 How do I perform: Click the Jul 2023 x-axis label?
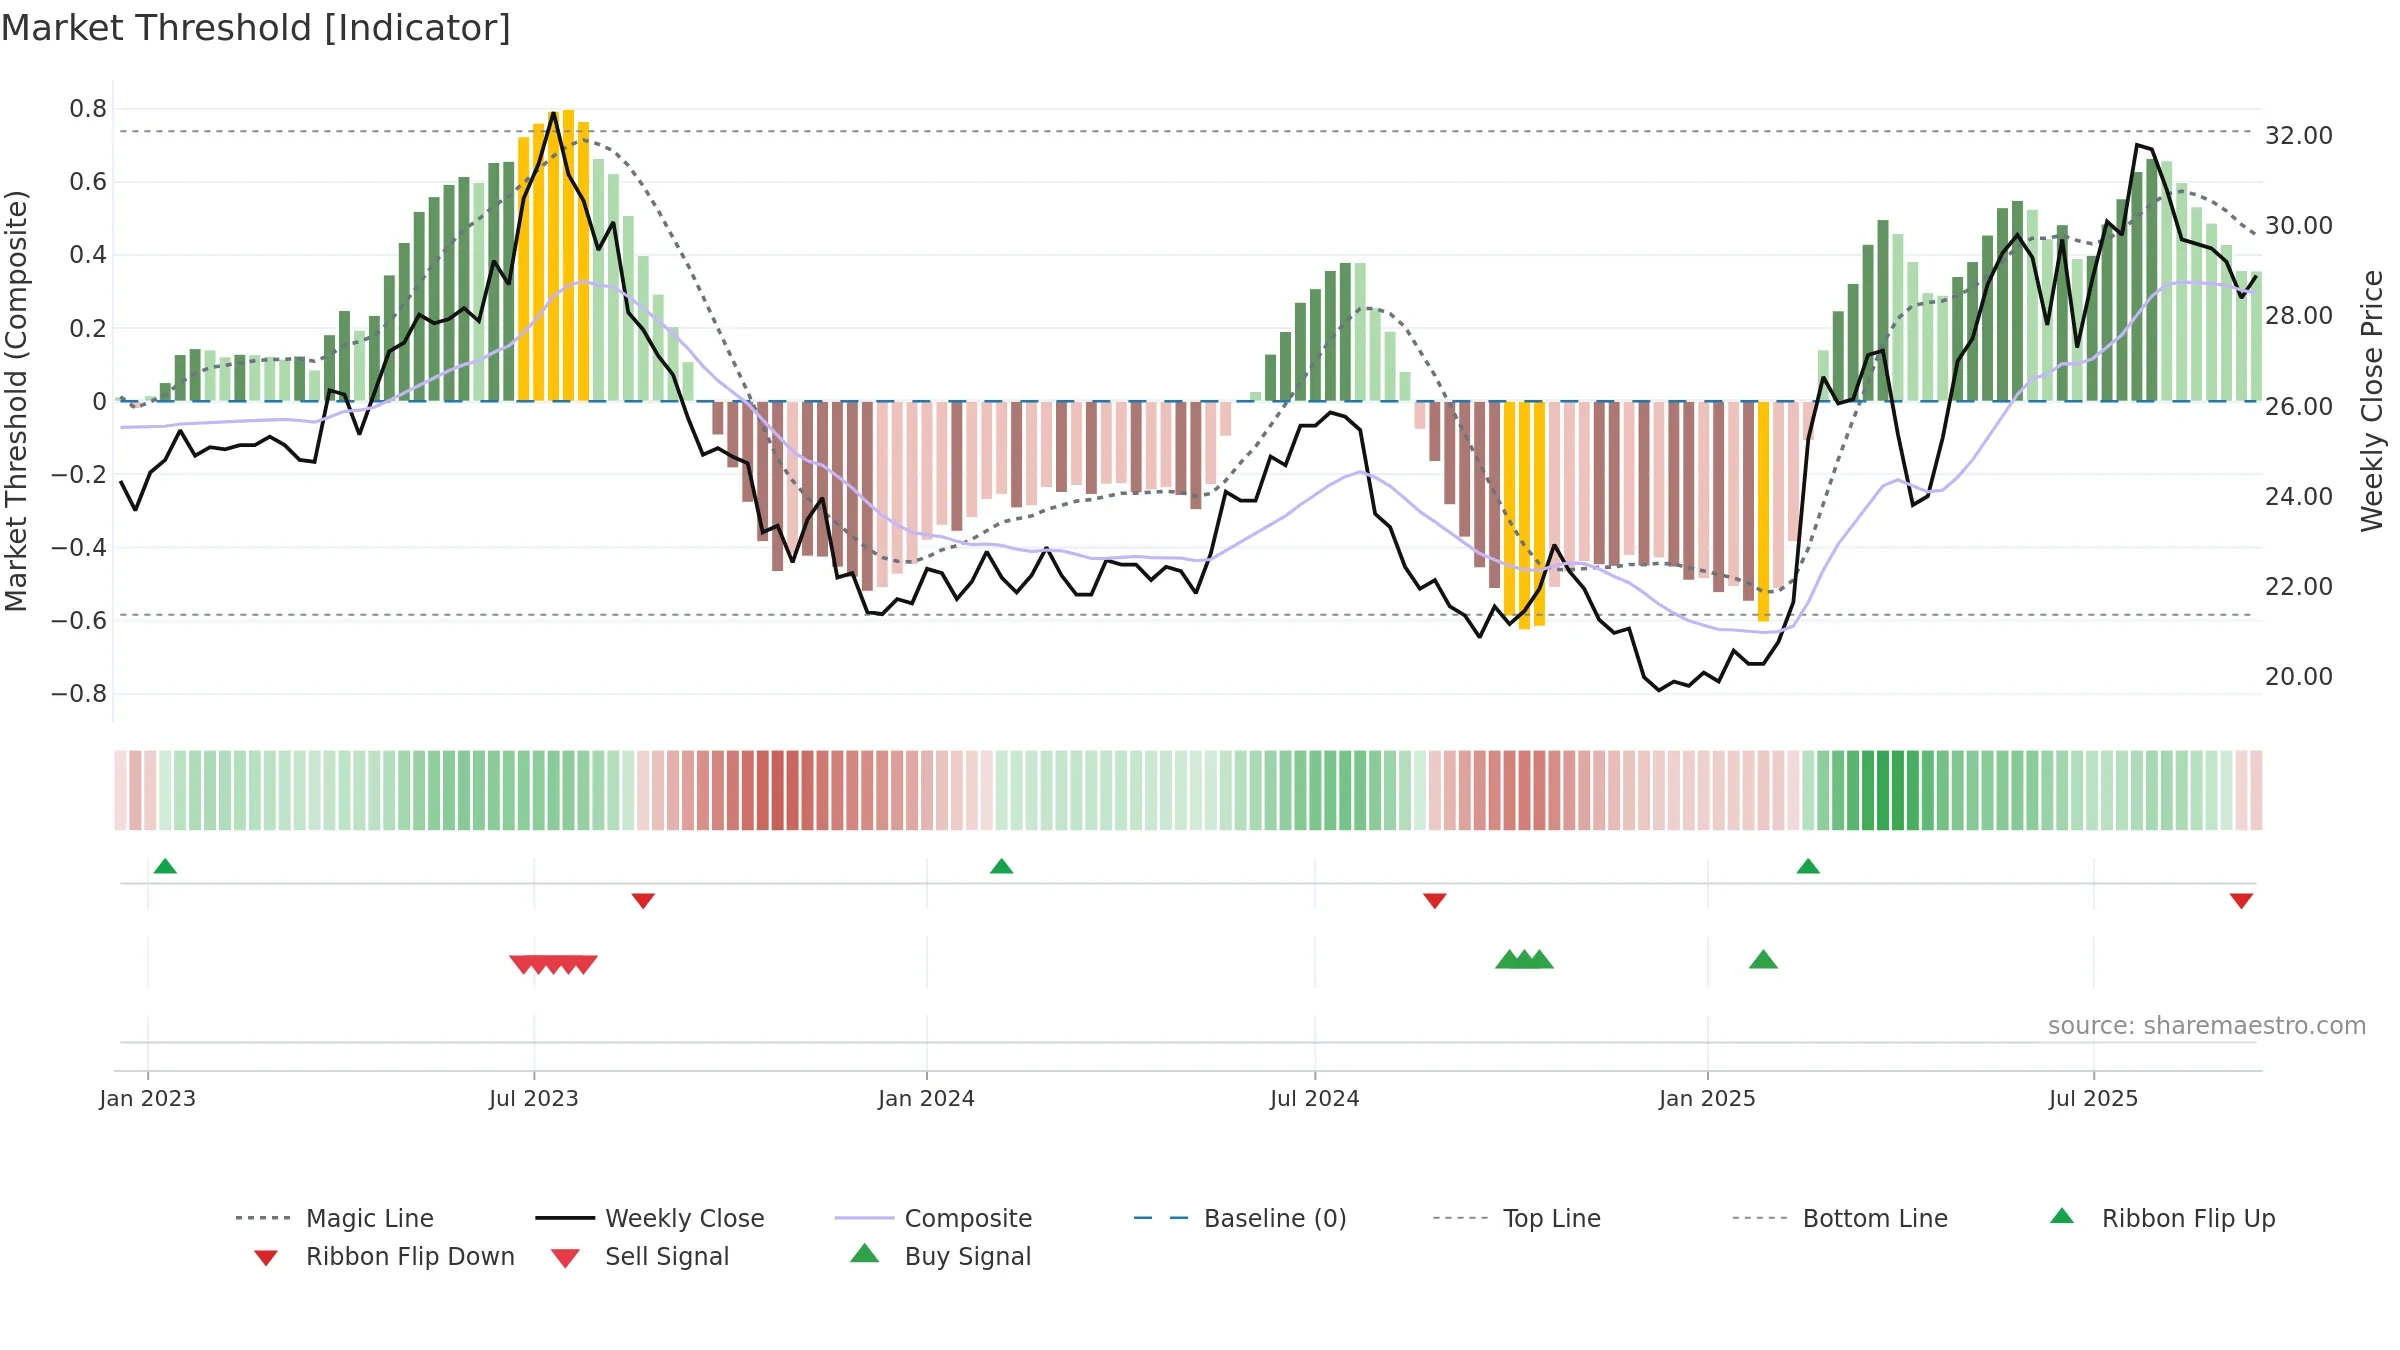[x=534, y=1098]
